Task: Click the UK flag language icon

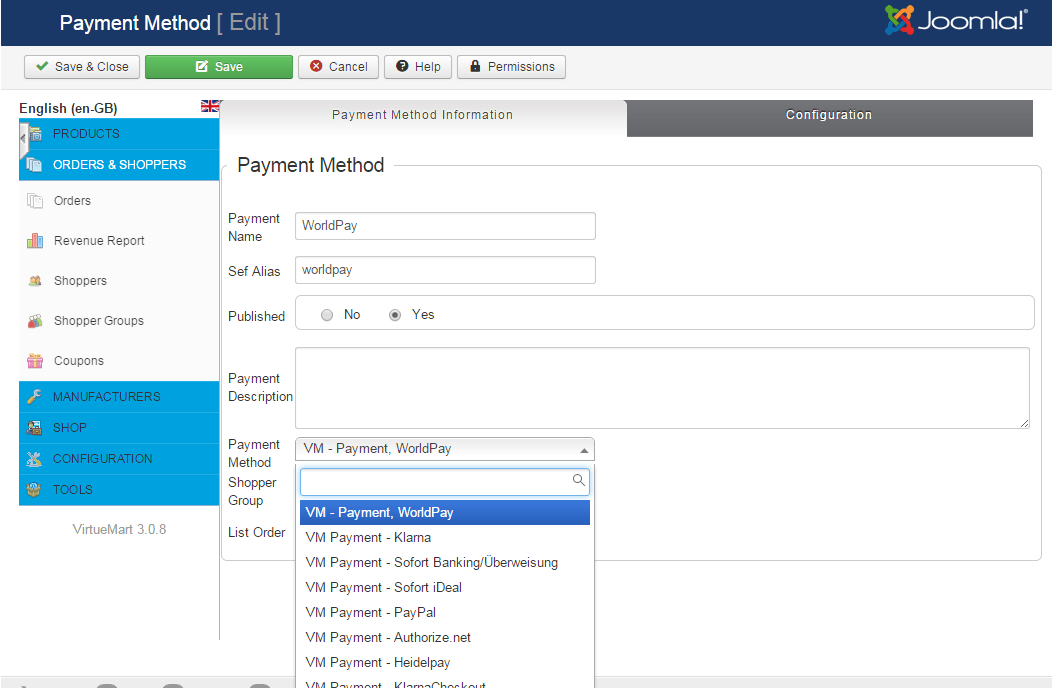Action: [x=210, y=105]
